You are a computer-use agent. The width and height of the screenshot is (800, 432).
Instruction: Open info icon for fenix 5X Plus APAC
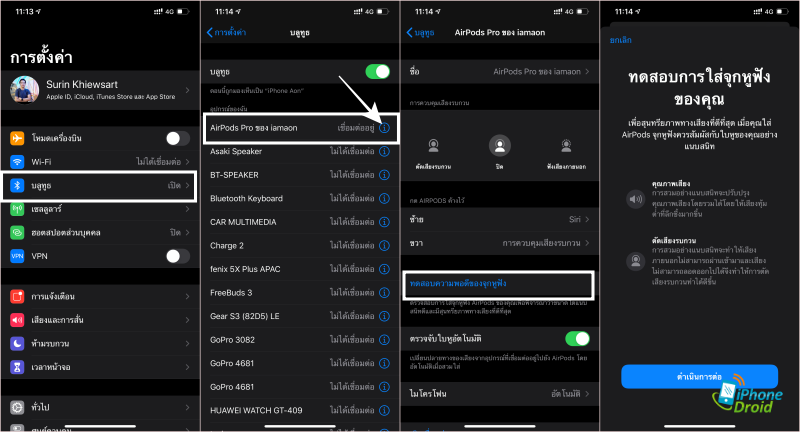click(x=385, y=269)
